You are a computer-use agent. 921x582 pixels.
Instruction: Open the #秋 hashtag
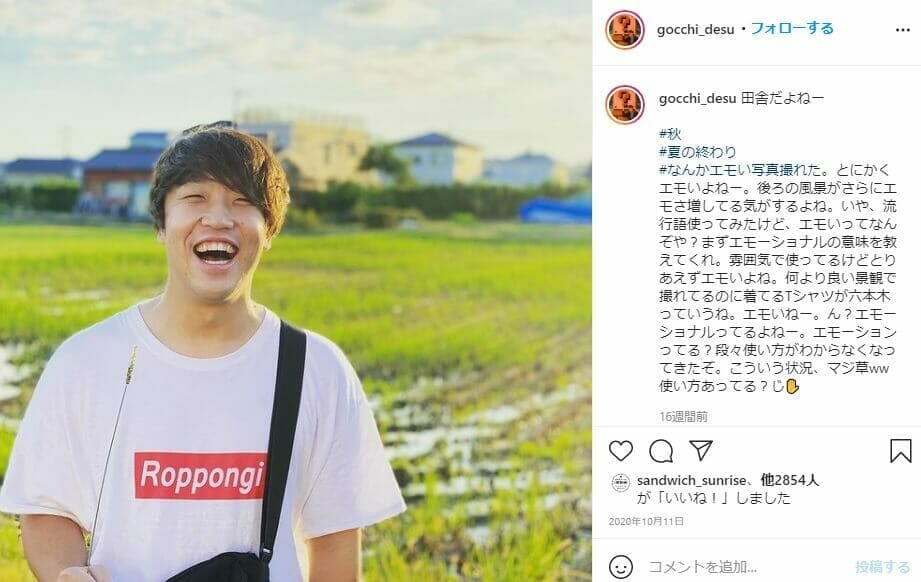point(670,134)
